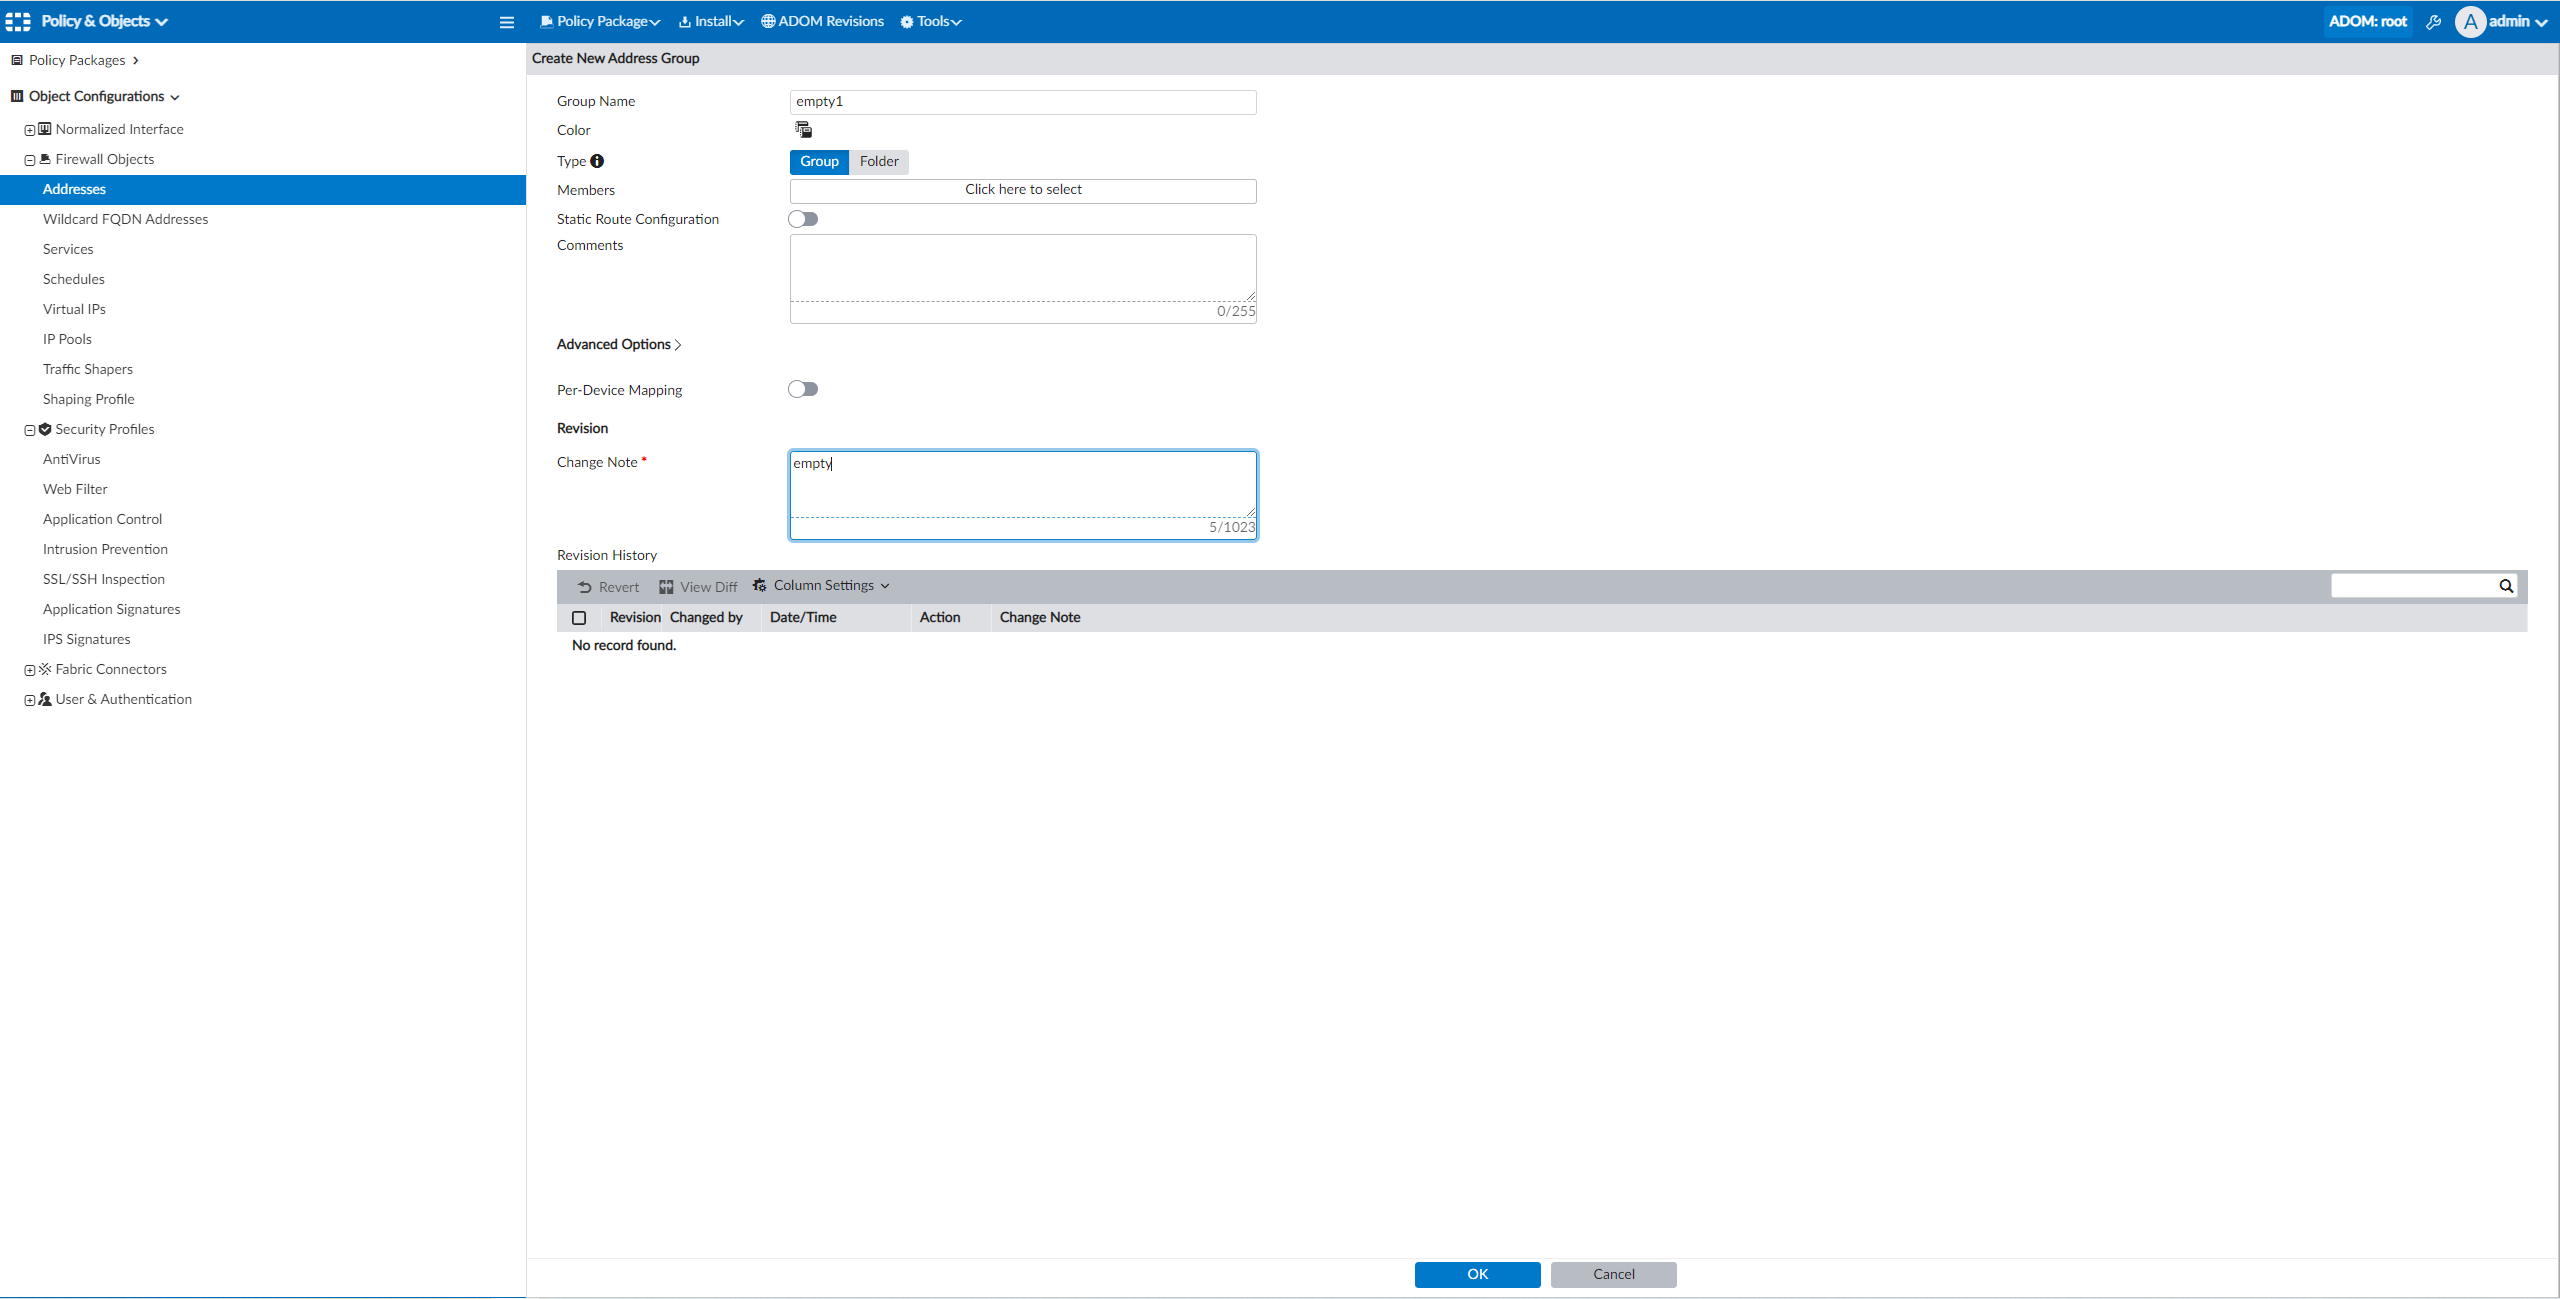Screen dimensions: 2560x1299
Task: Enable Per-Device Mapping
Action: [x=802, y=389]
